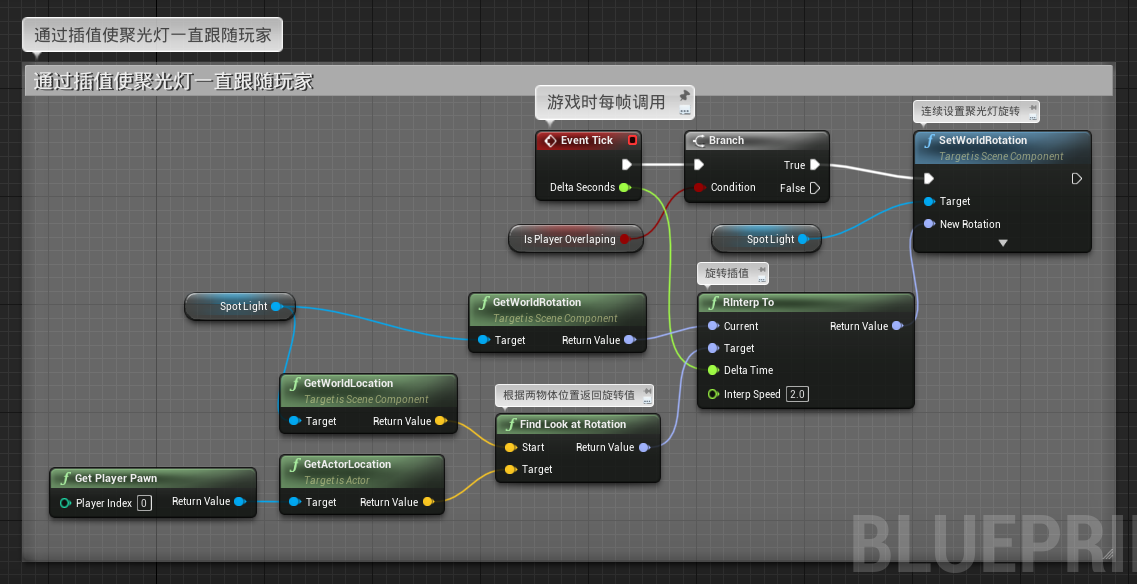Click upper Spot Light output pin near SetWorldRotation

point(803,239)
